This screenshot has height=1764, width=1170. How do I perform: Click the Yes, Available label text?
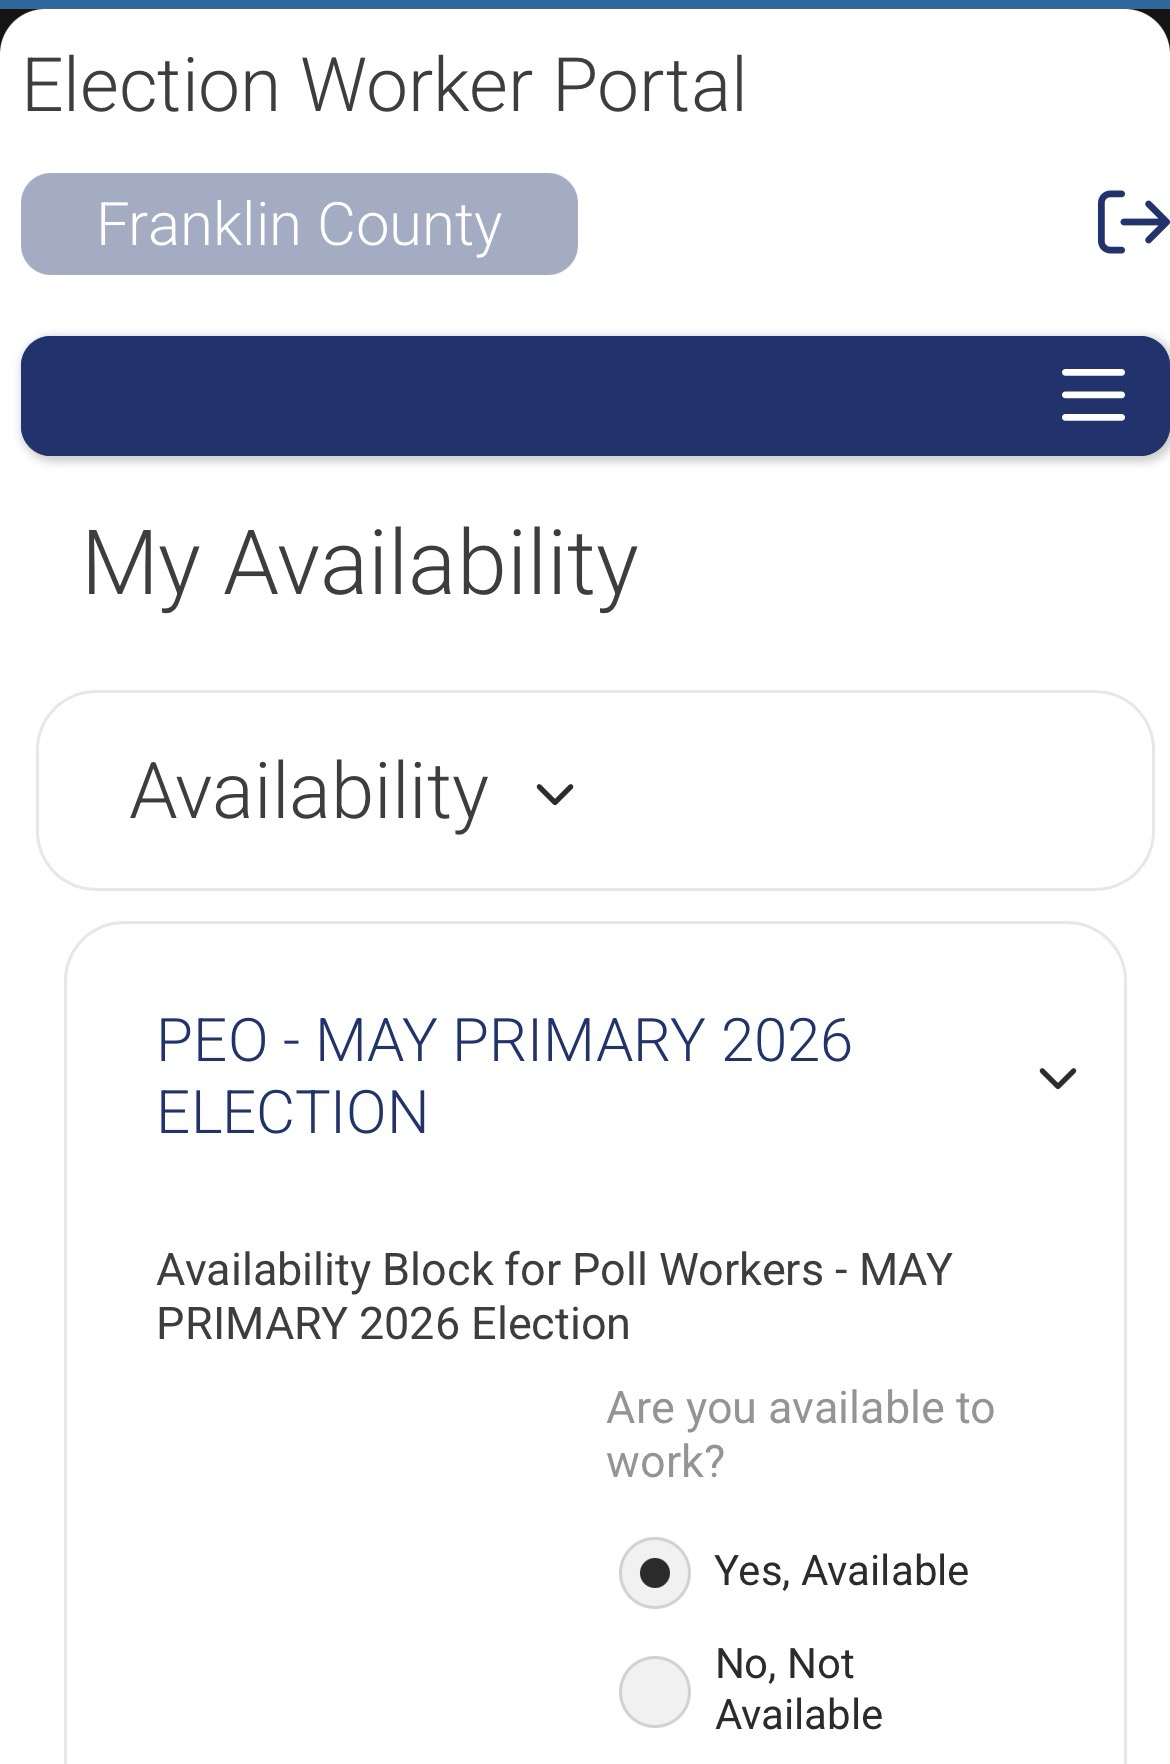coord(841,1571)
